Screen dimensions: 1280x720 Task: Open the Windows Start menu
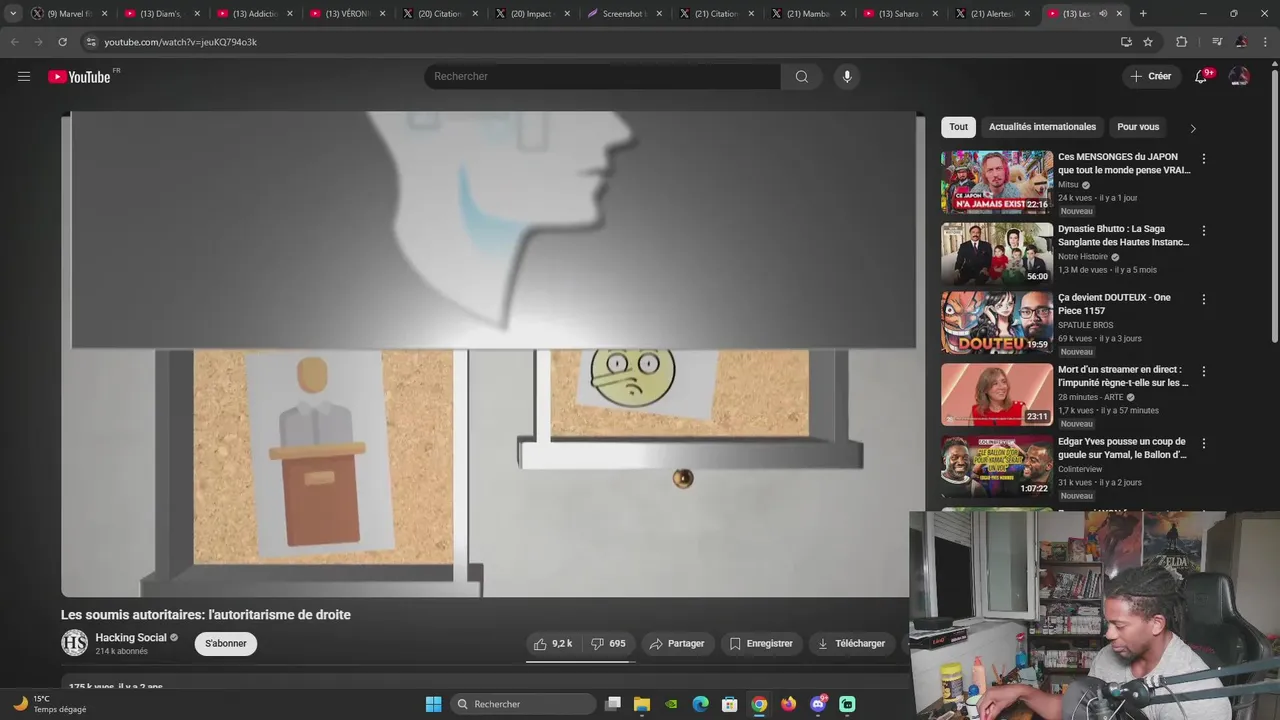[x=433, y=704]
